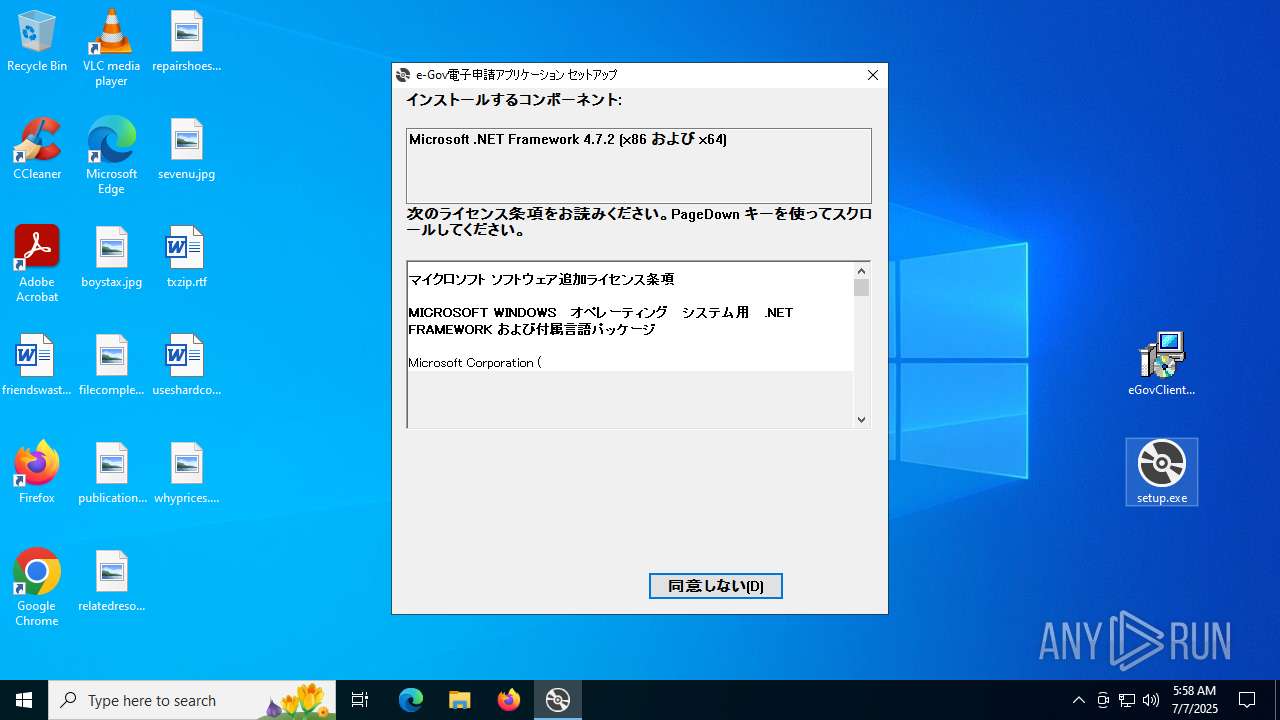Screen dimensions: 1280x720
Task: Select the VLC media player shortcut
Action: point(111,48)
